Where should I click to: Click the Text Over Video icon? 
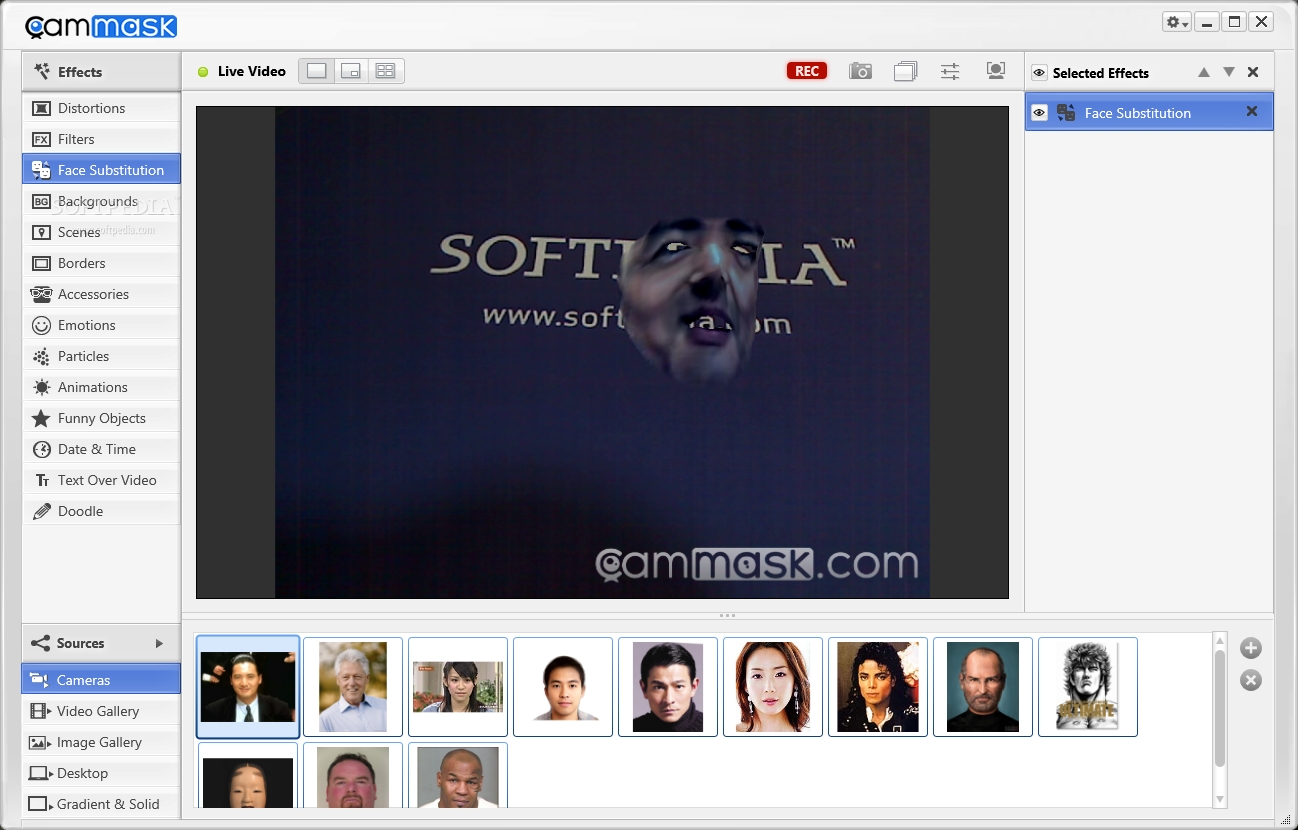(x=41, y=480)
